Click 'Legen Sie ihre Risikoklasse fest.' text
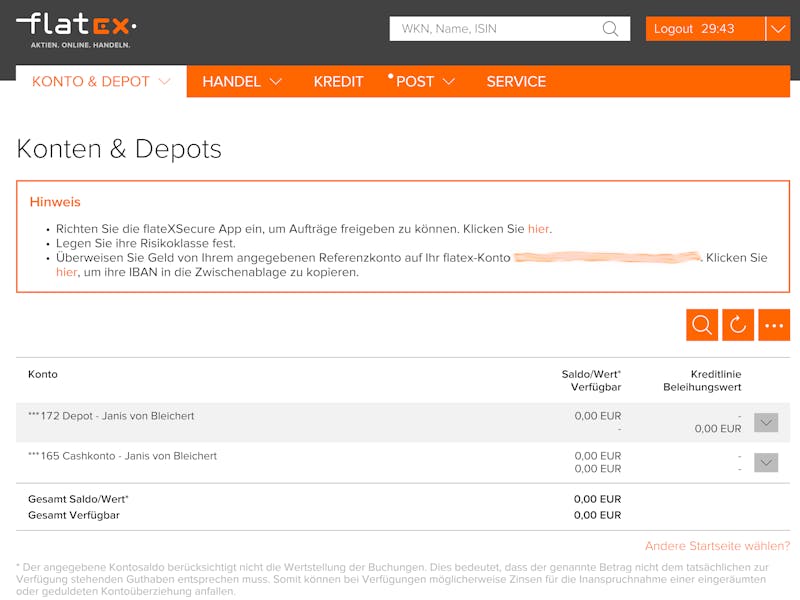Screen dimensions: 800x600 (x=146, y=243)
